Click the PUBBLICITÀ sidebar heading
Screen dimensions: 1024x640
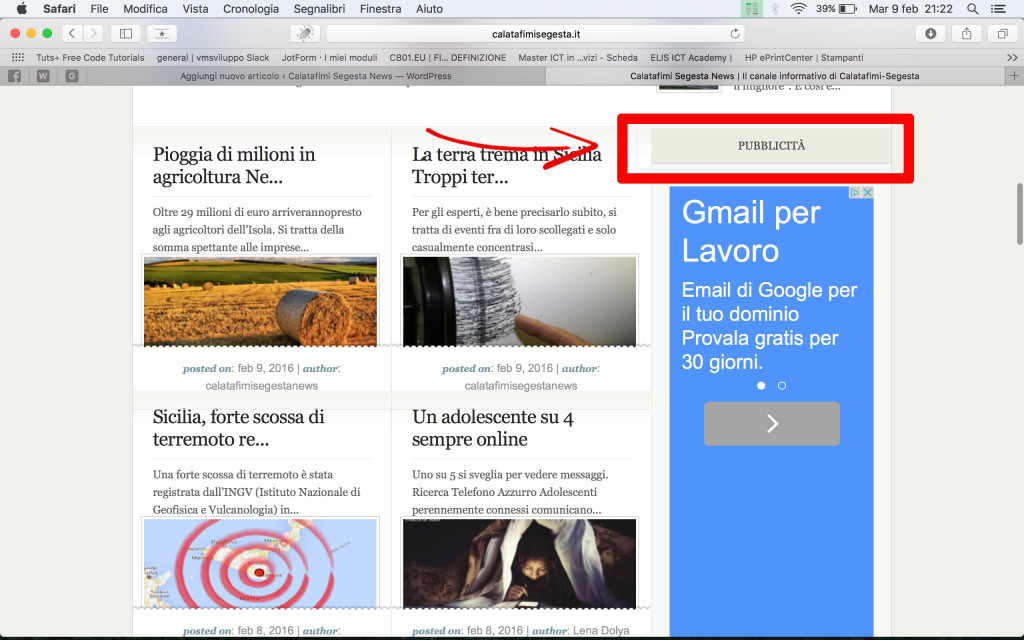pos(771,146)
